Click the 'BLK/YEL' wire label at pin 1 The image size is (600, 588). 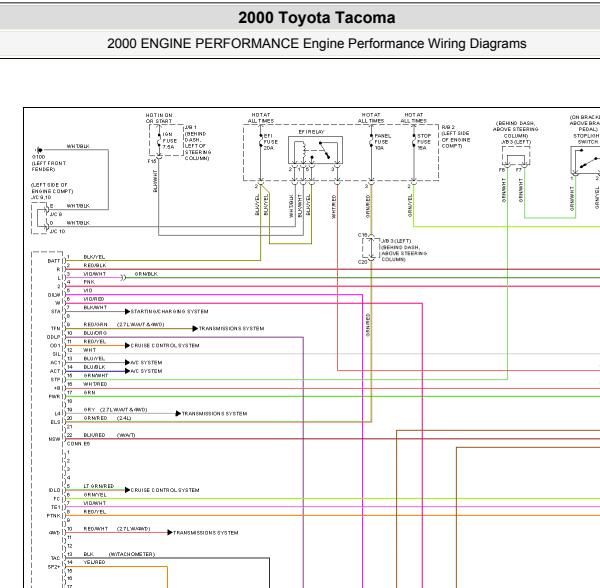[94, 257]
